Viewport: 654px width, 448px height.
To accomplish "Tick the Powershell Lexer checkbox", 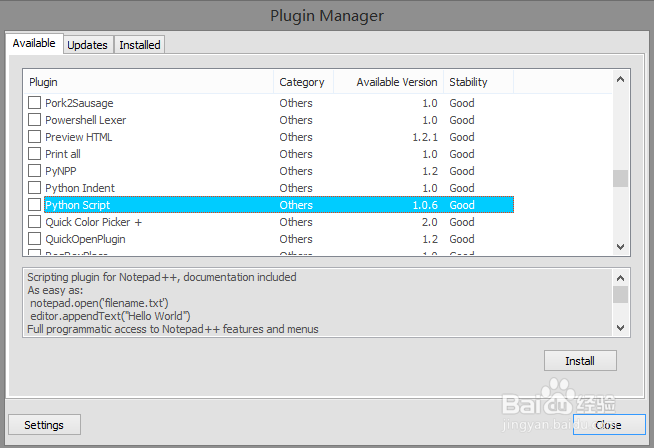I will pyautogui.click(x=34, y=120).
